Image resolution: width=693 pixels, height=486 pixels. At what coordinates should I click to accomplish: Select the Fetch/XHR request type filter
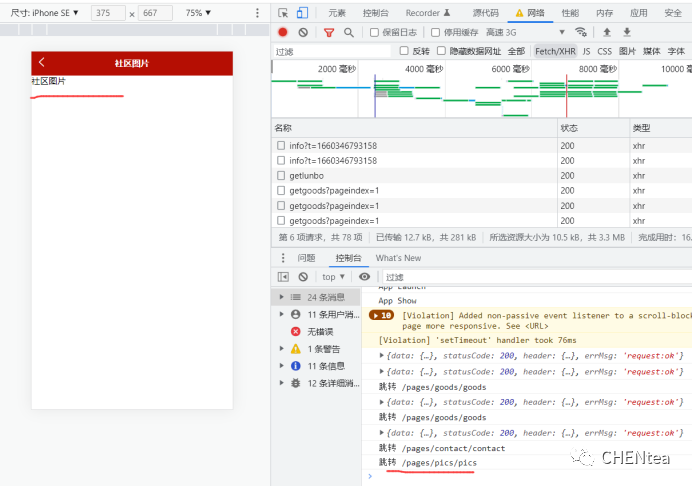(x=554, y=51)
